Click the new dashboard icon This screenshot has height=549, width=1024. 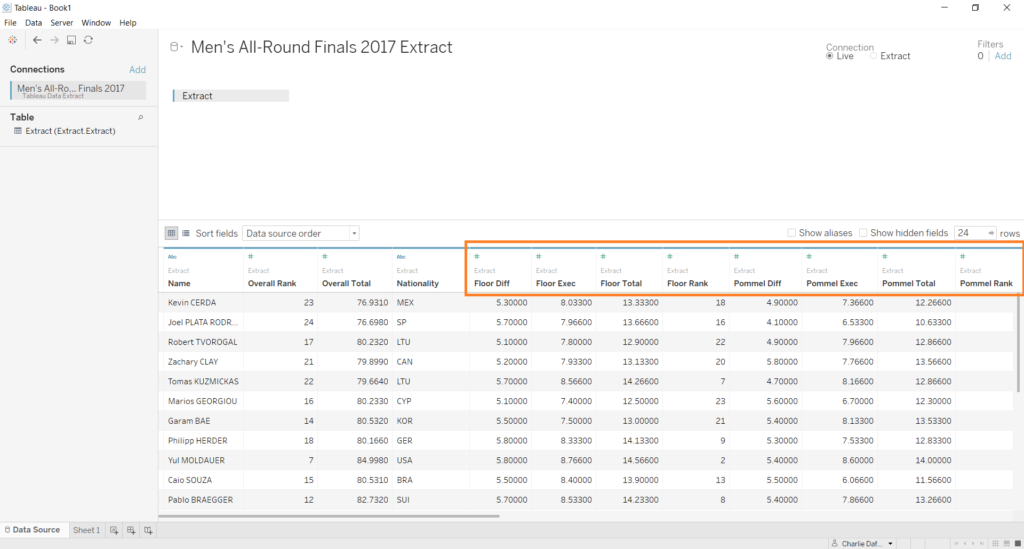pyautogui.click(x=131, y=530)
